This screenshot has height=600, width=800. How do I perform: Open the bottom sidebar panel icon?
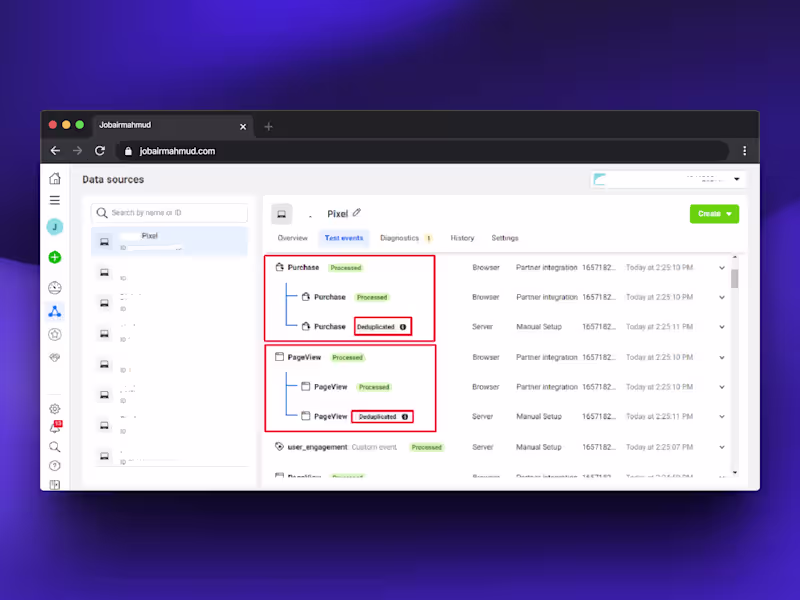55,484
